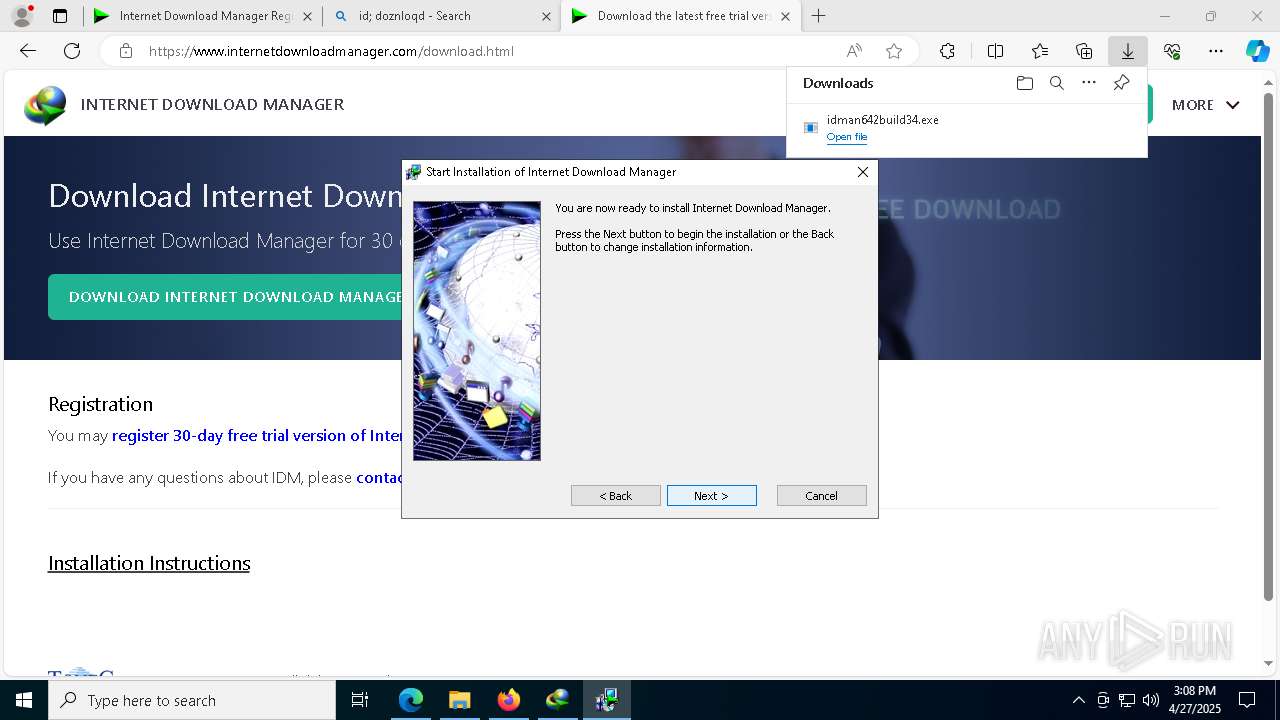Open Copilot sidebar icon
Image resolution: width=1280 pixels, height=720 pixels.
[x=1257, y=51]
